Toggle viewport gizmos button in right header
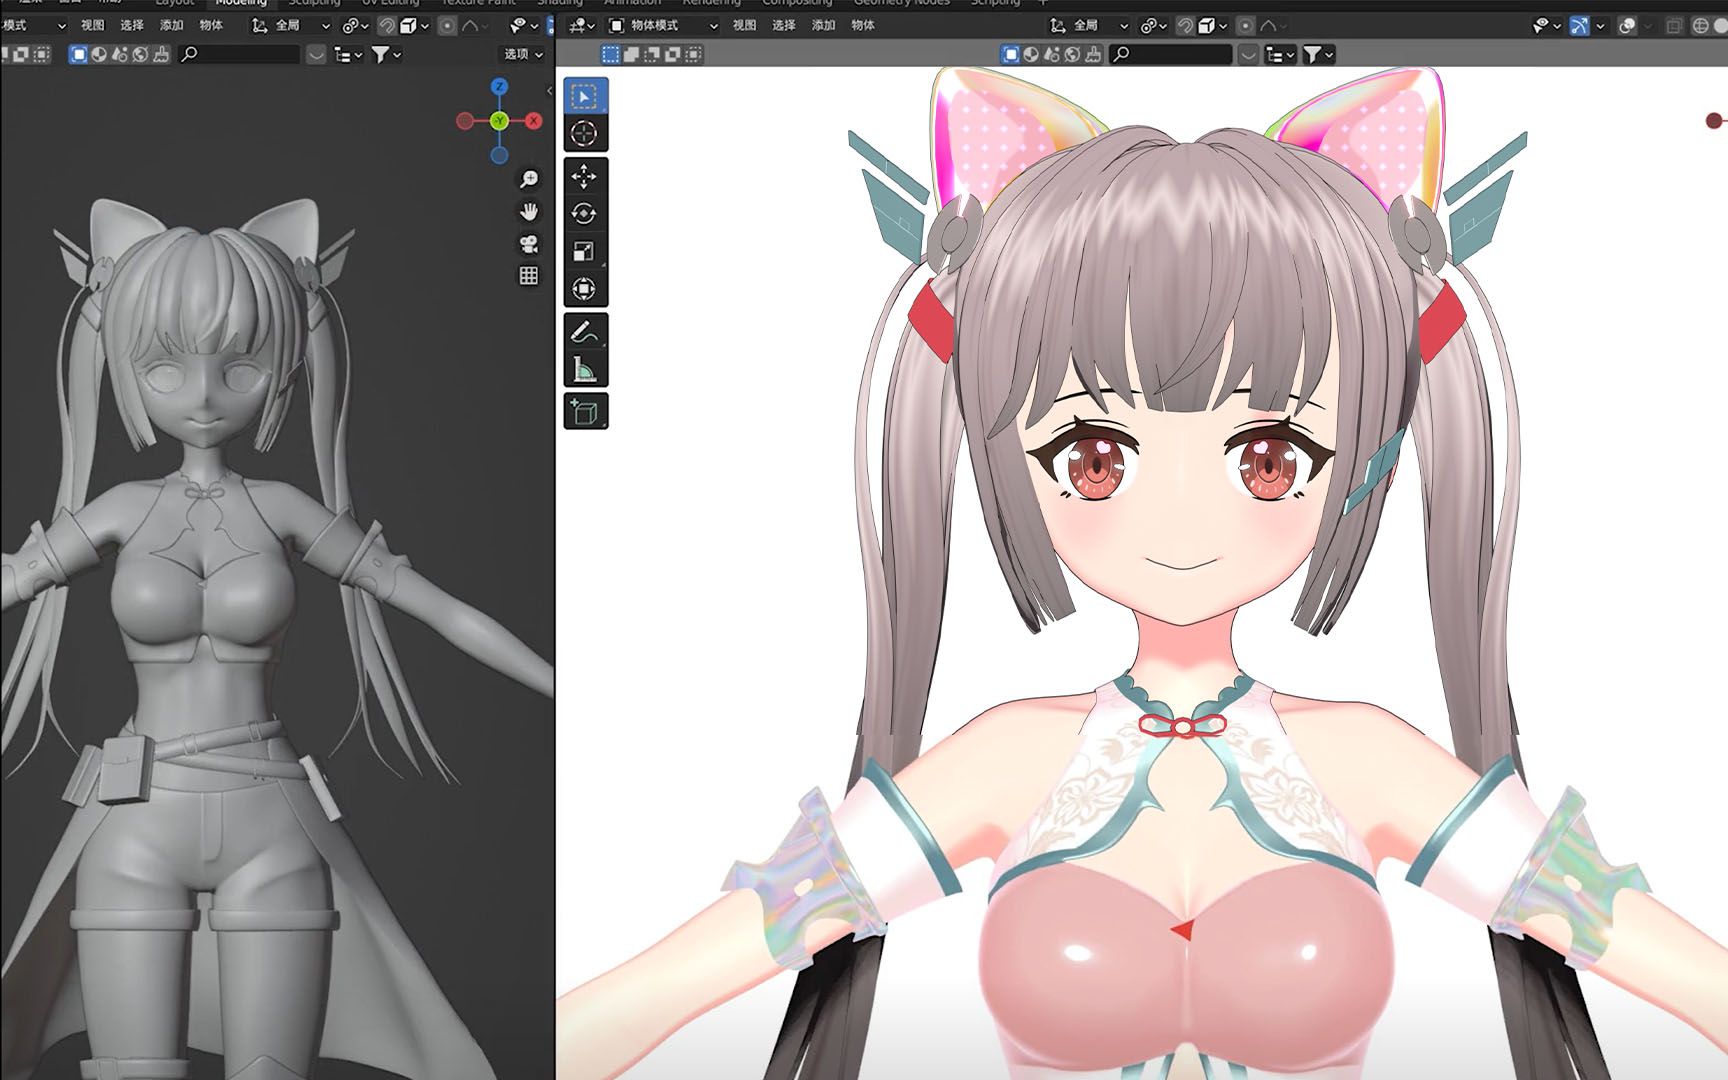The width and height of the screenshot is (1728, 1080). pos(1580,25)
